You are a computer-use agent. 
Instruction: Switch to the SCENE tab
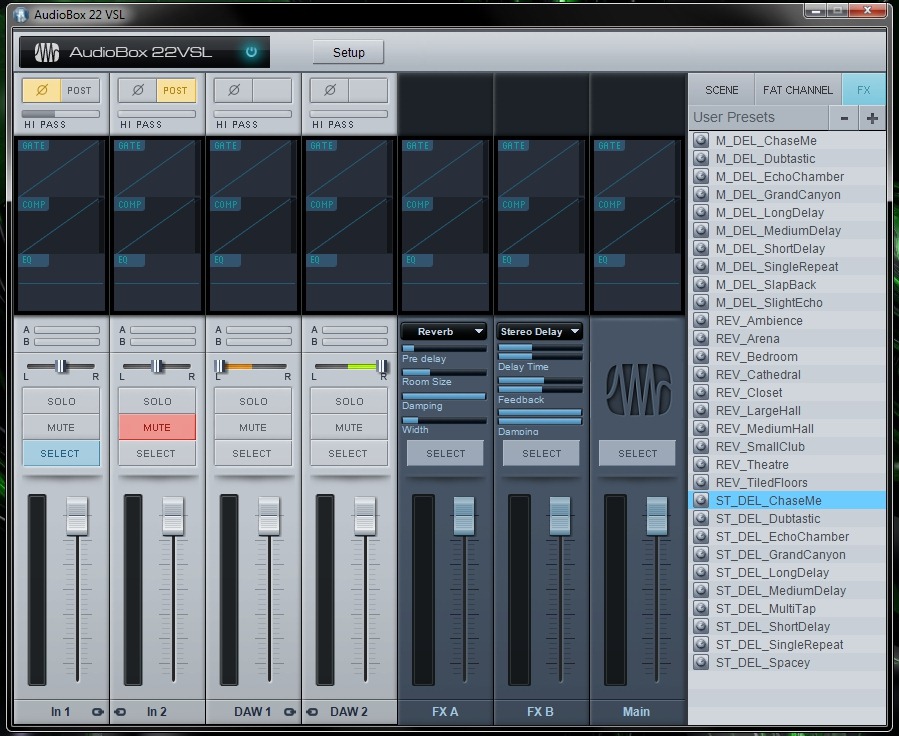pos(721,90)
